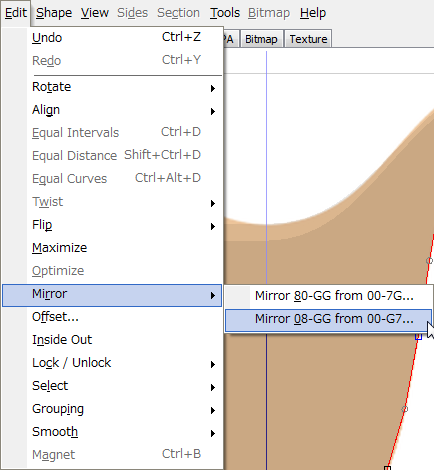434x470 pixels.
Task: Choose Inside Out from the menu
Action: pos(112,340)
